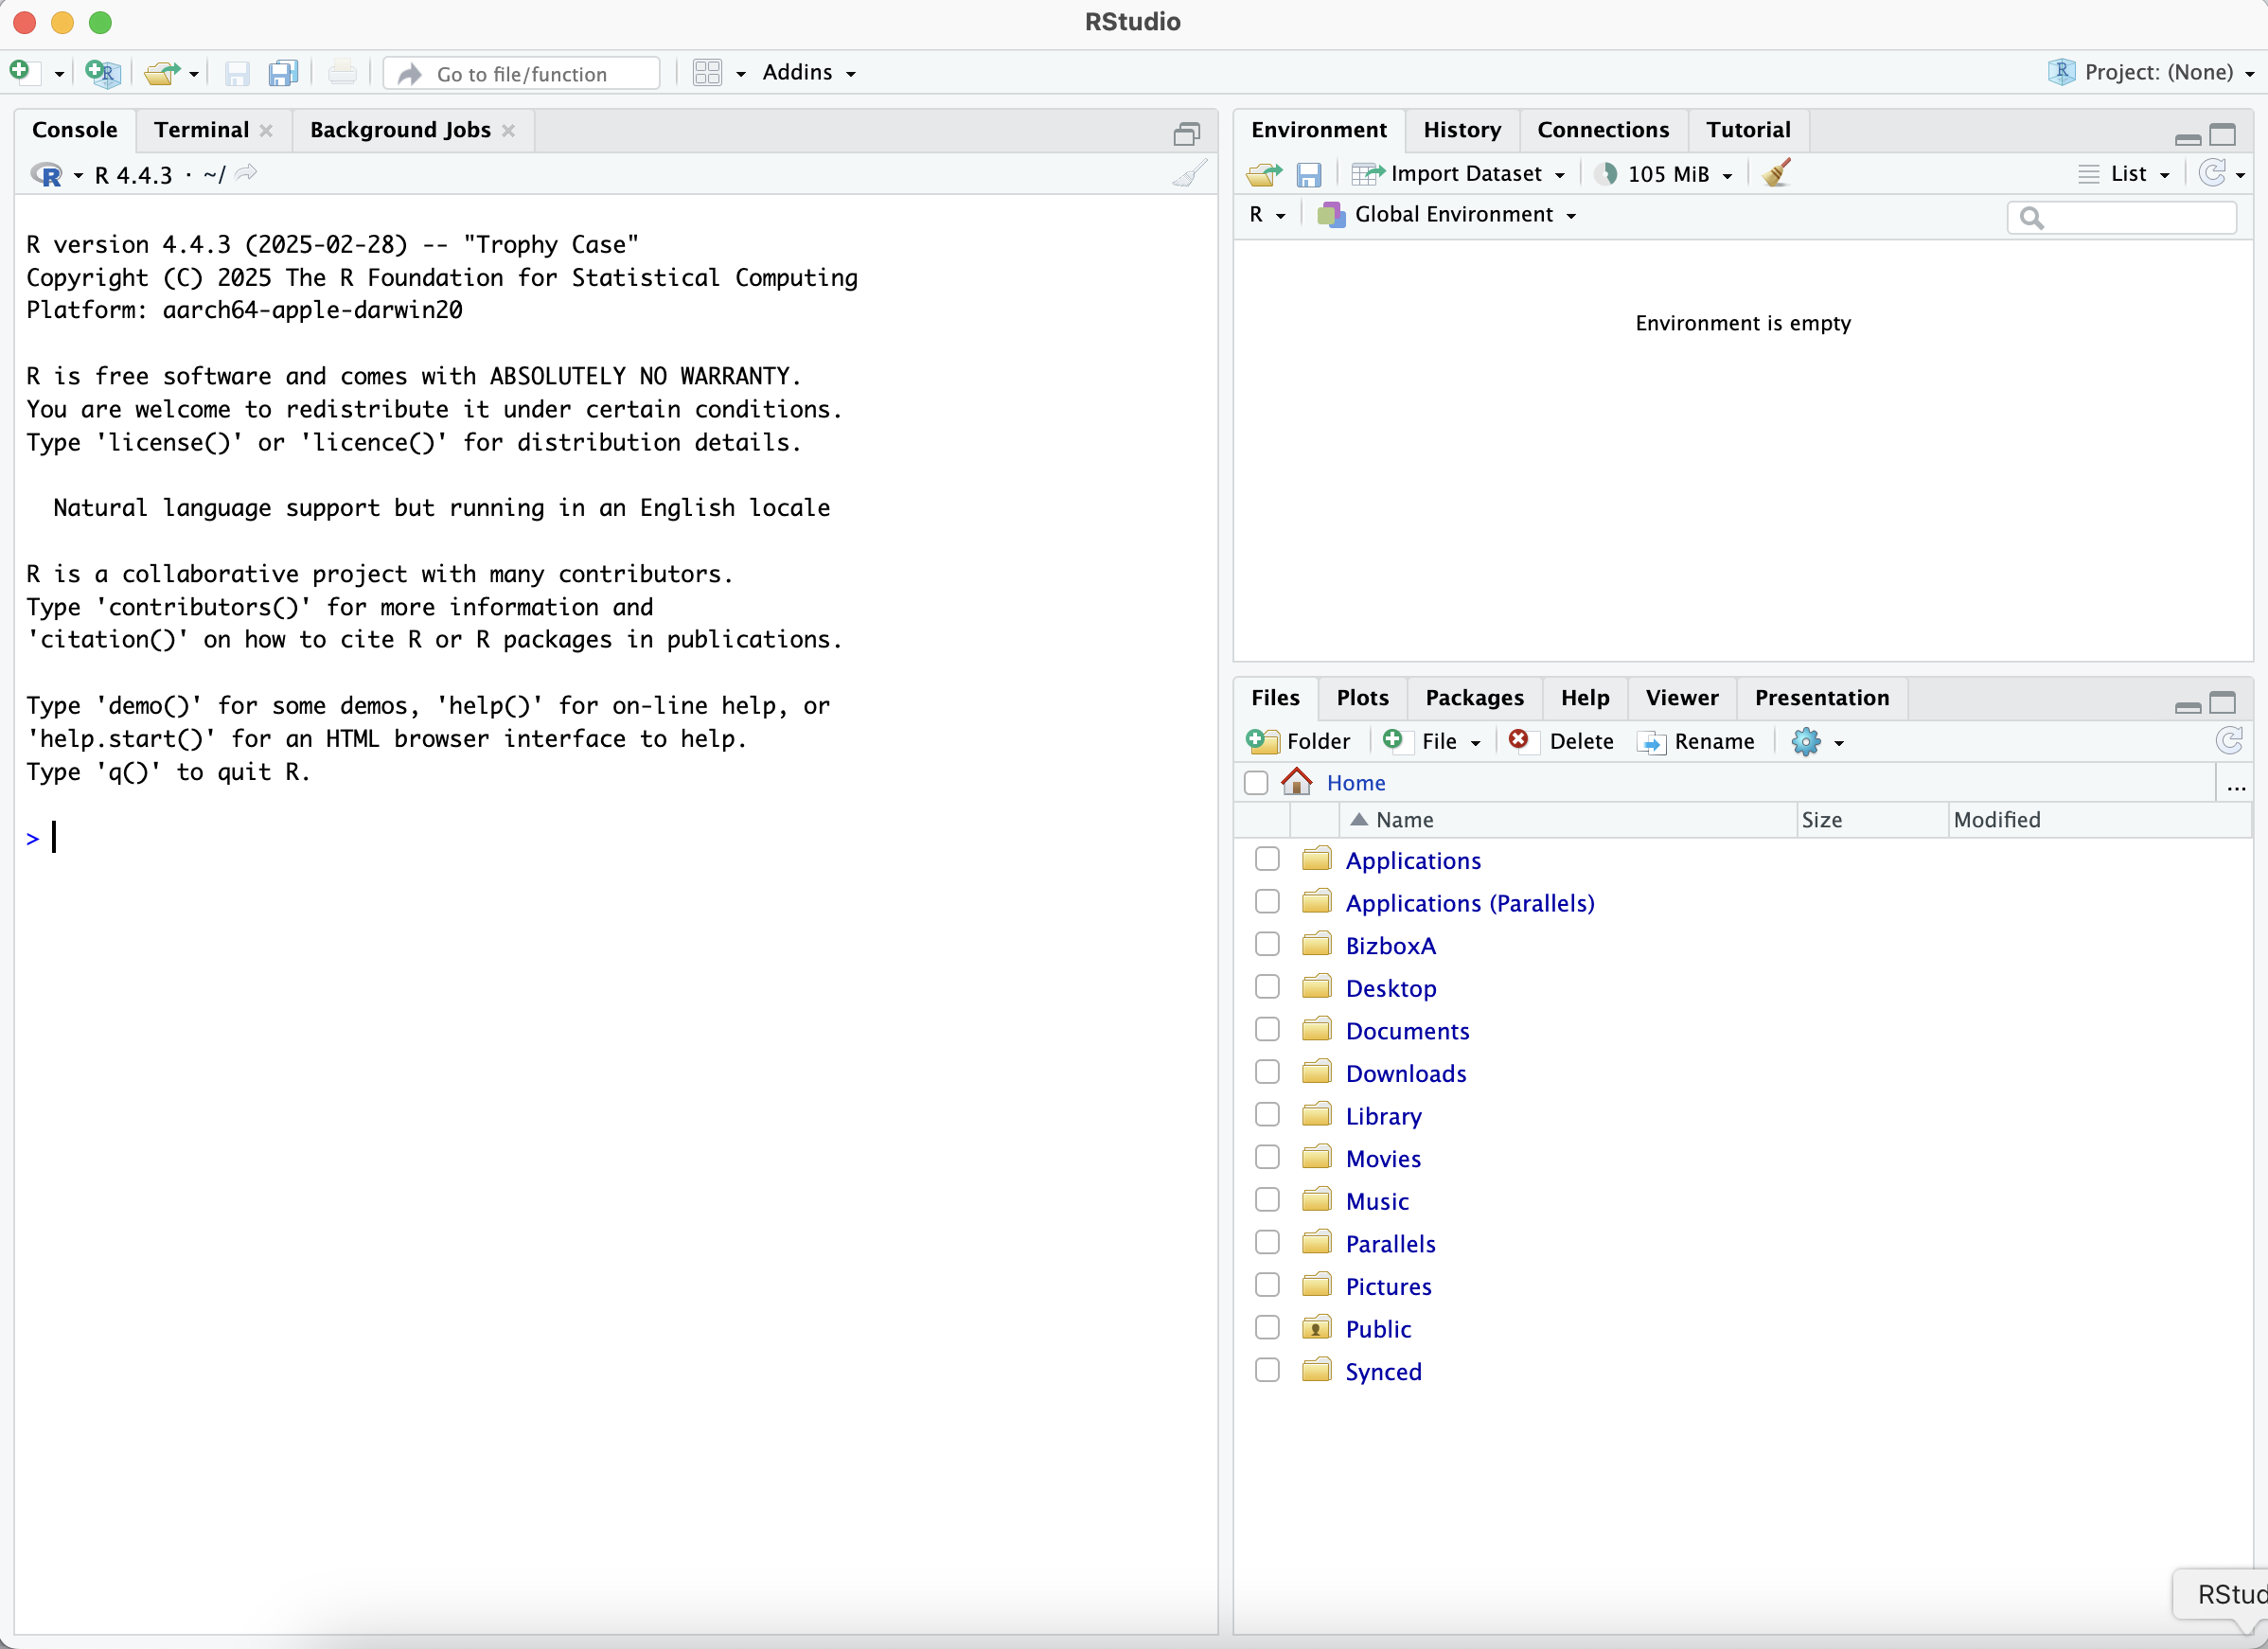This screenshot has height=1649, width=2268.
Task: Check the Library folder checkbox
Action: pos(1267,1115)
